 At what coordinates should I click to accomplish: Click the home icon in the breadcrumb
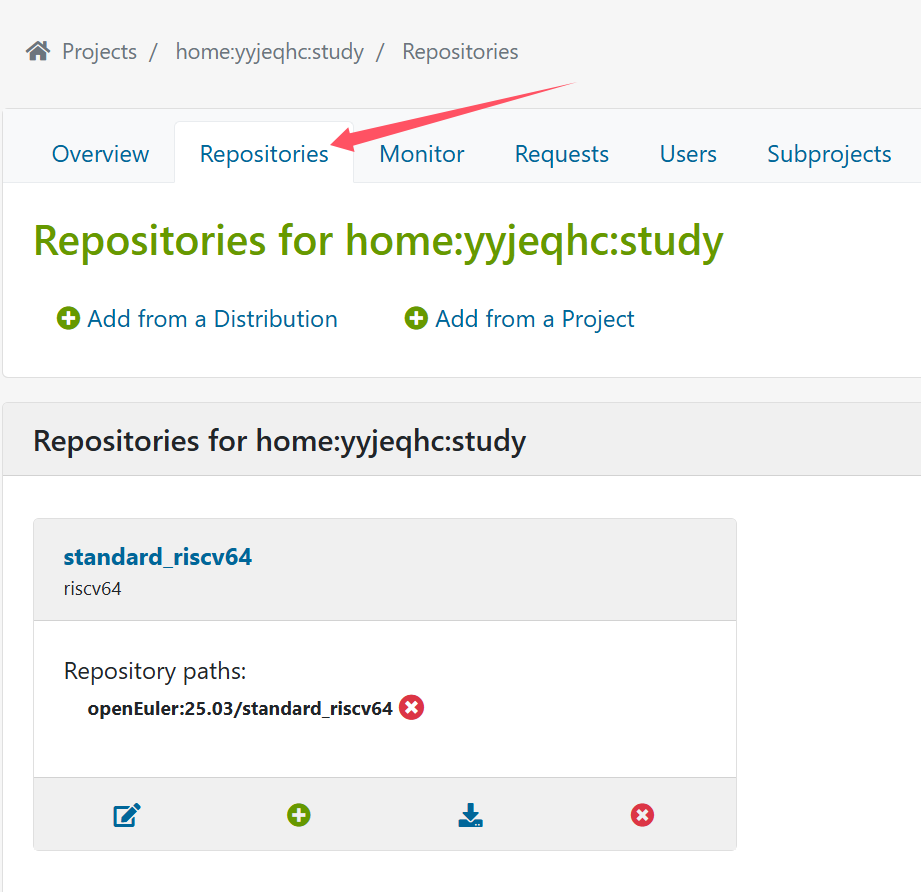pos(38,51)
